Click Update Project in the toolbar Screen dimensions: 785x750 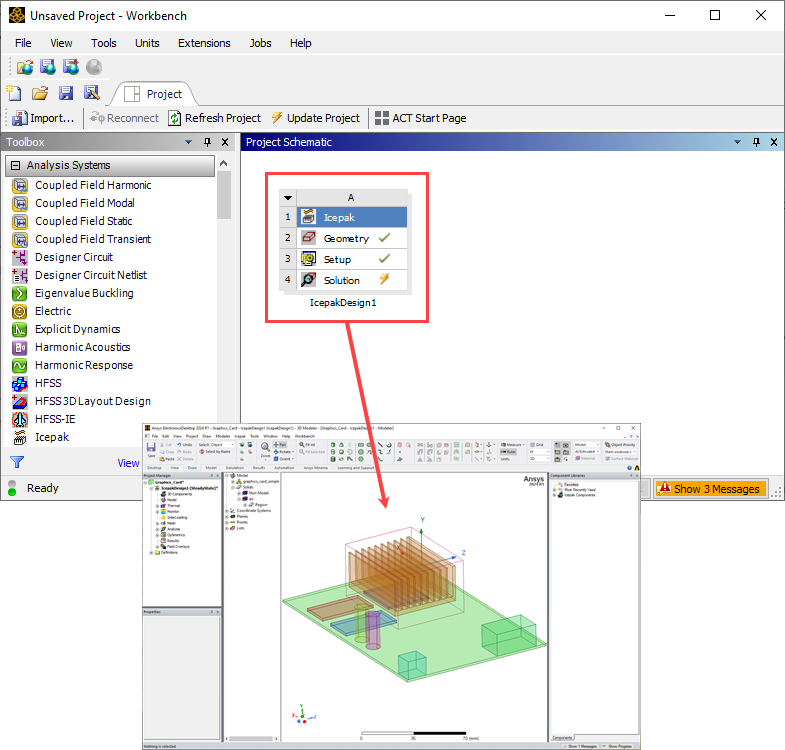tap(315, 118)
